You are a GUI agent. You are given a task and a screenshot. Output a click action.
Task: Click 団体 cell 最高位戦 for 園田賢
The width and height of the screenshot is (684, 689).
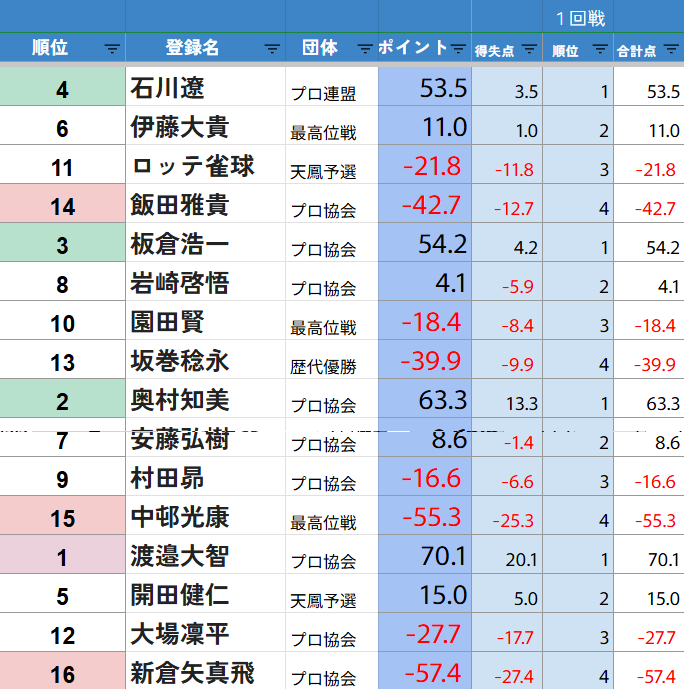click(x=332, y=321)
